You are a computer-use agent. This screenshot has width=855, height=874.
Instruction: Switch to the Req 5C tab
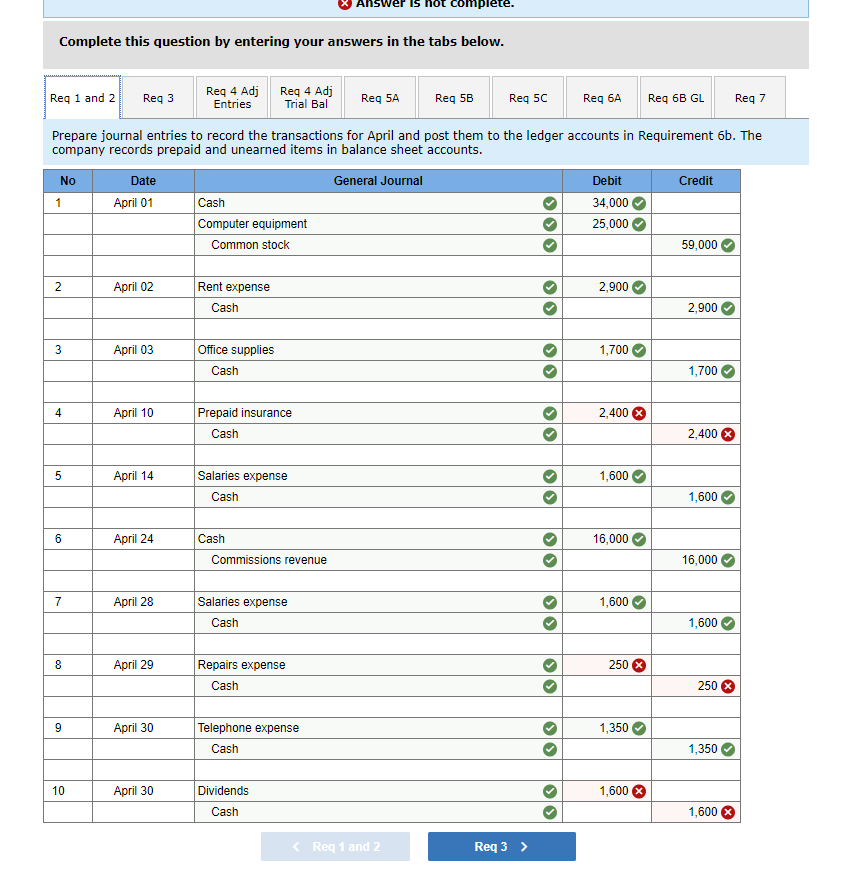point(528,98)
